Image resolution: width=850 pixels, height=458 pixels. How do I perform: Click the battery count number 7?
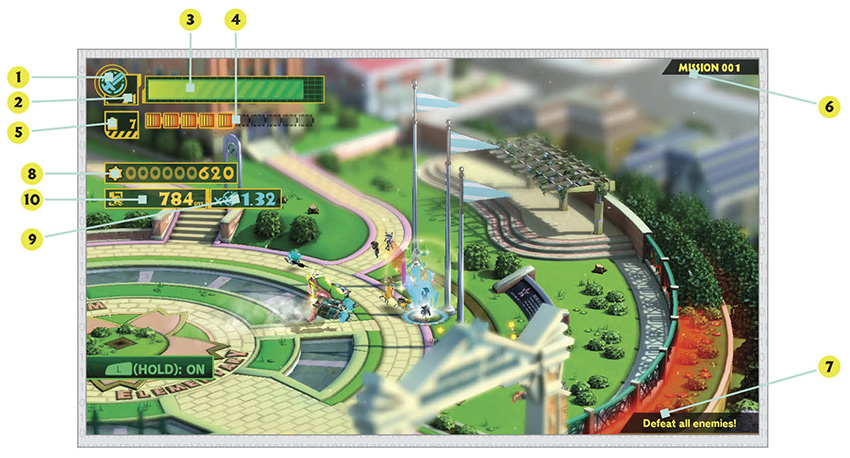[x=132, y=125]
